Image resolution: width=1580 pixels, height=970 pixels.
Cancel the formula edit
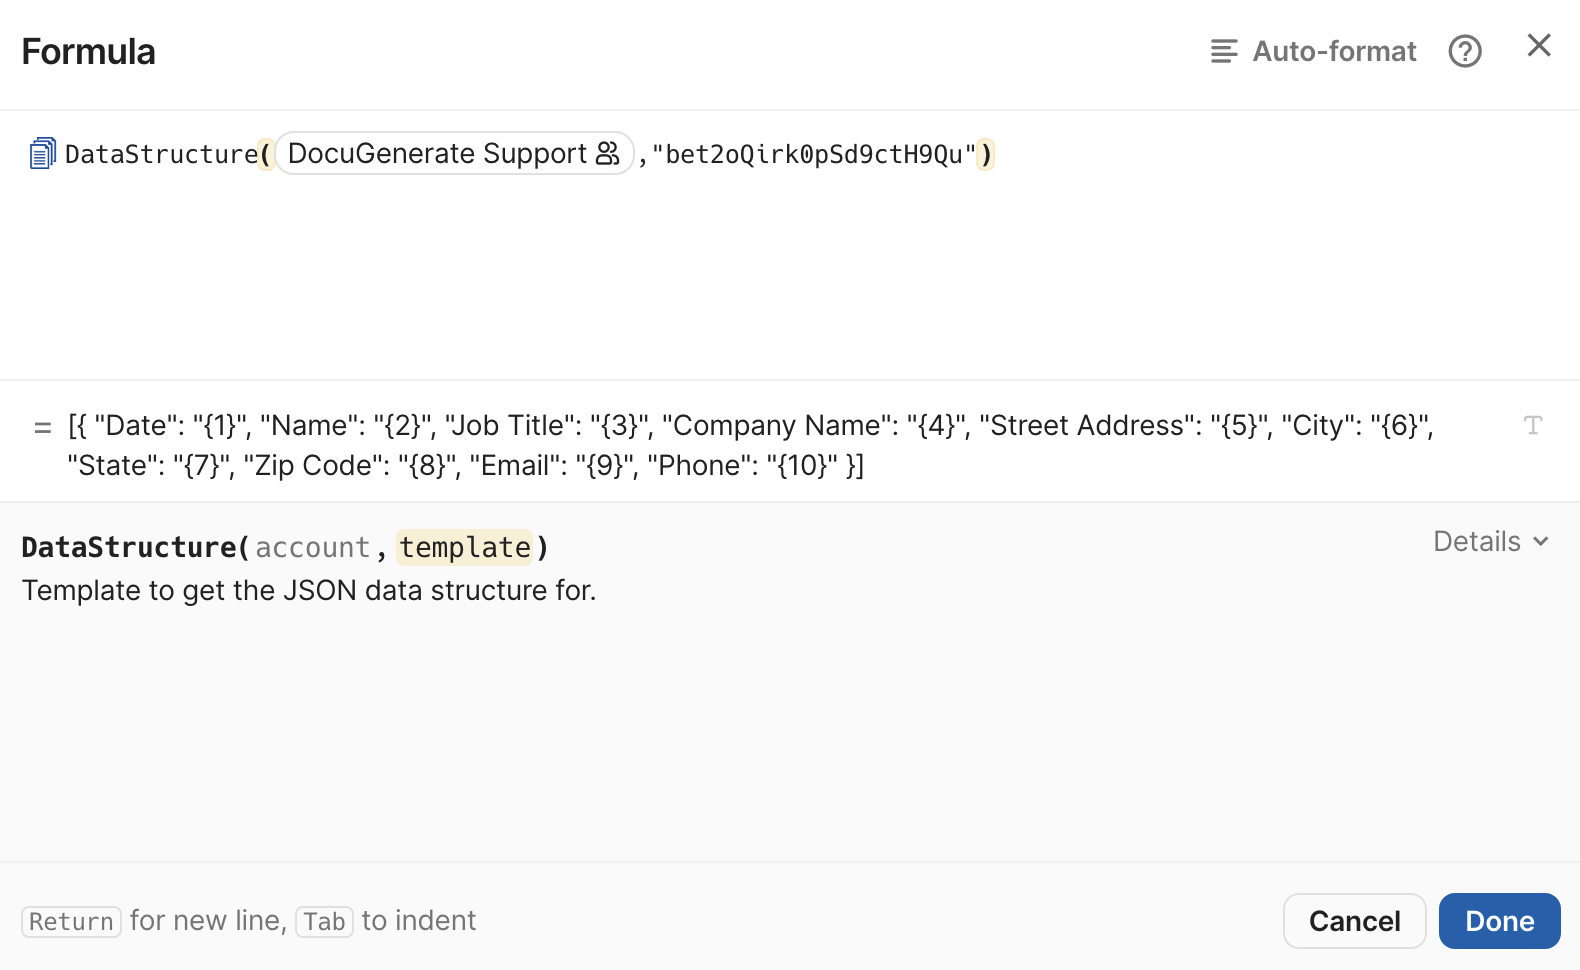pos(1354,920)
